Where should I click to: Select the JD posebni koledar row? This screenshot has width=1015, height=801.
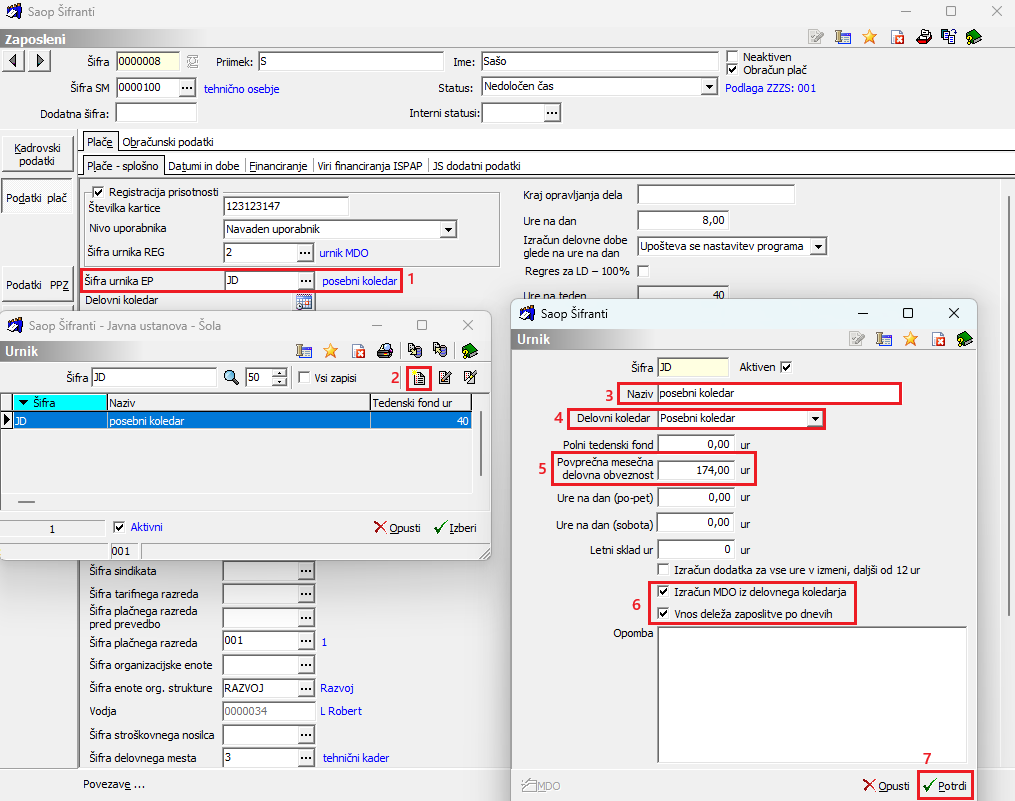click(x=237, y=421)
